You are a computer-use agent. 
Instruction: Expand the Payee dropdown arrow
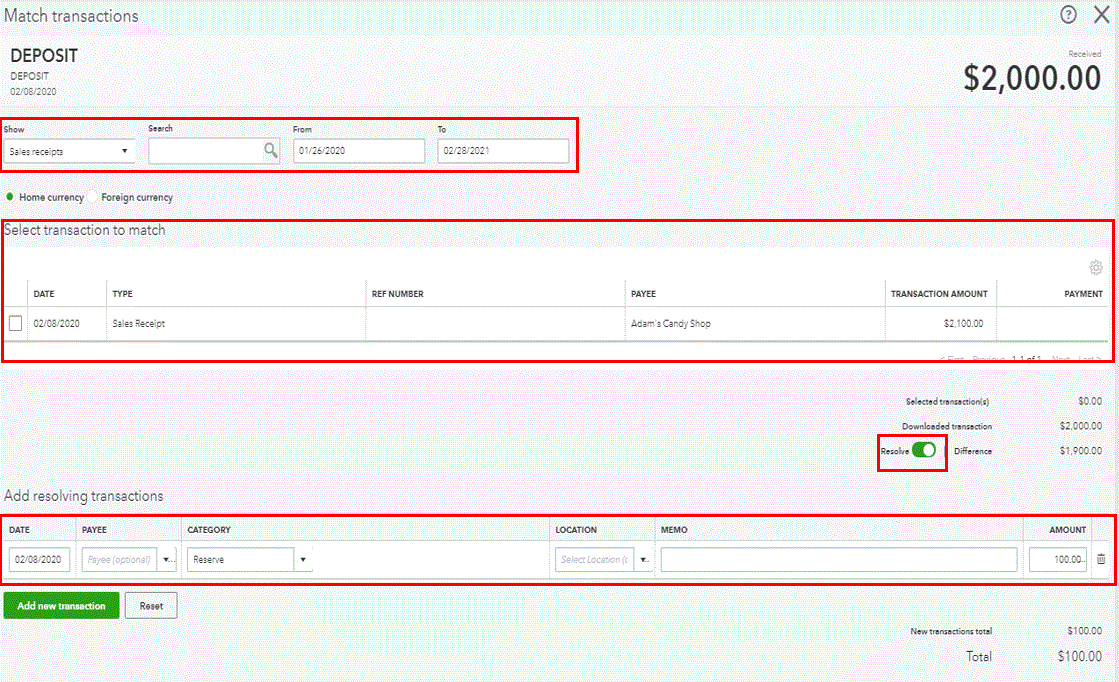coord(168,559)
